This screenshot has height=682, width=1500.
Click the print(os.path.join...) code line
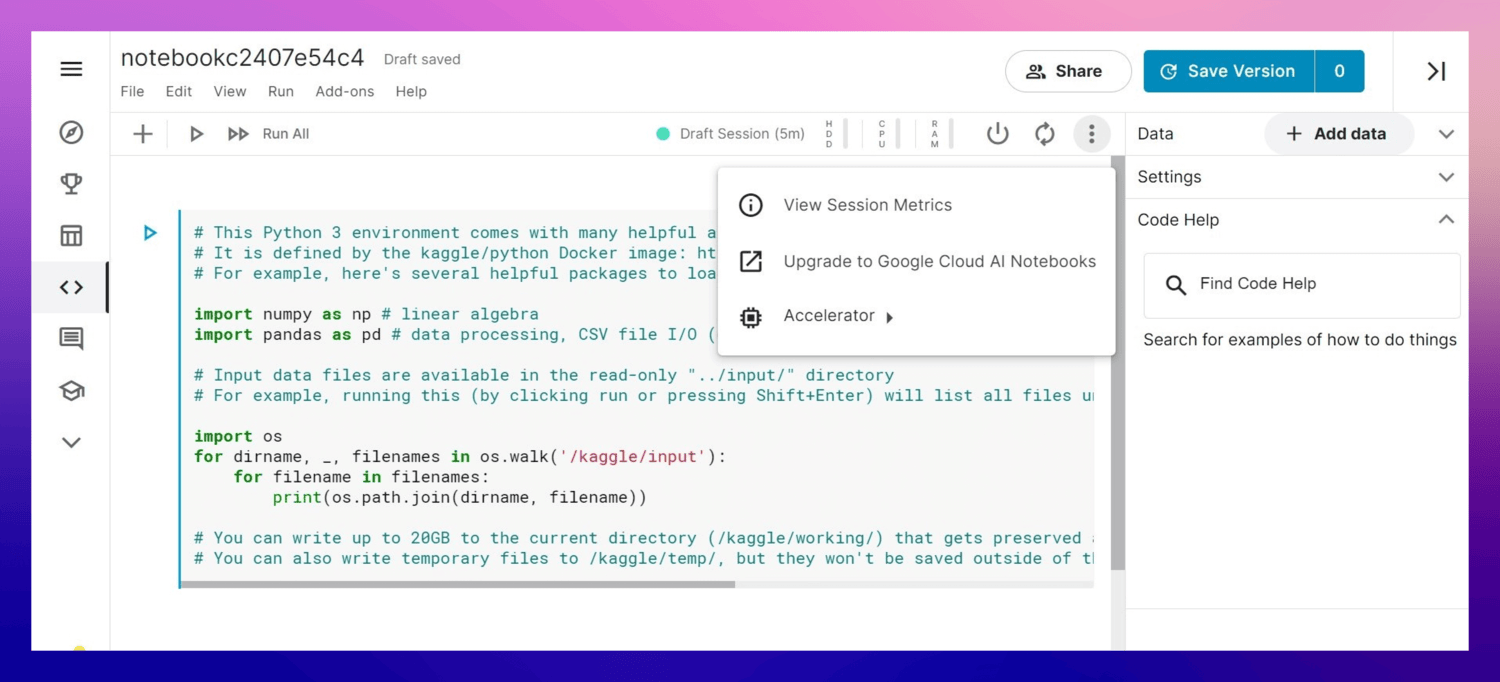point(460,497)
